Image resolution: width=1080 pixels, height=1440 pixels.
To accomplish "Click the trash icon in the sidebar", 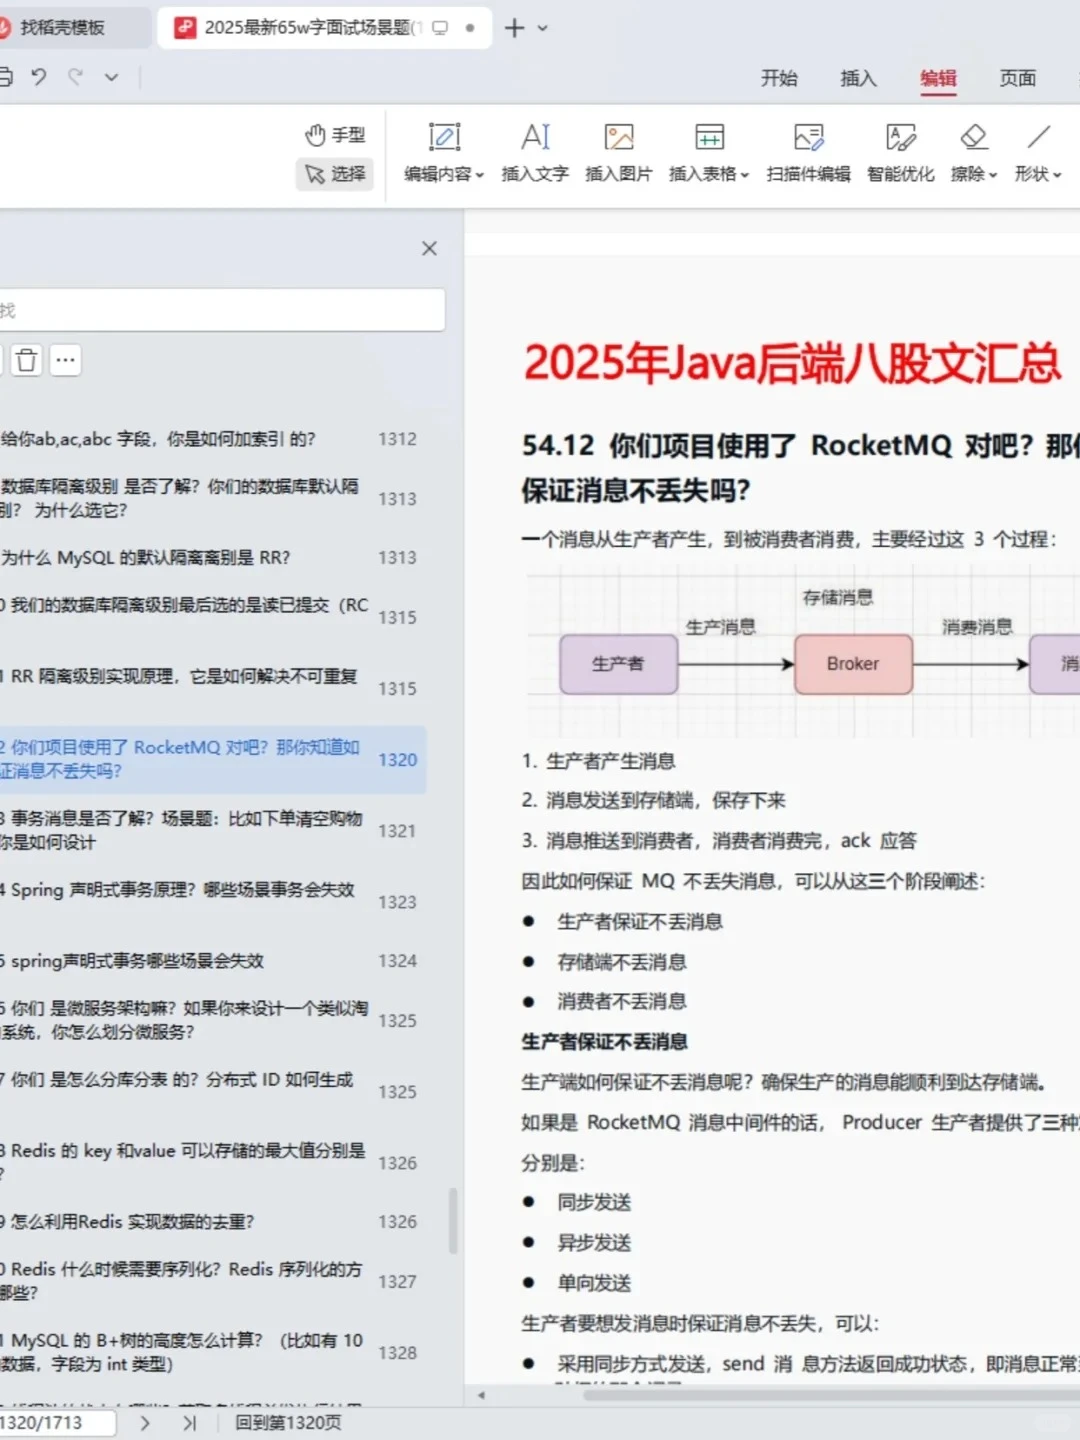I will point(26,359).
